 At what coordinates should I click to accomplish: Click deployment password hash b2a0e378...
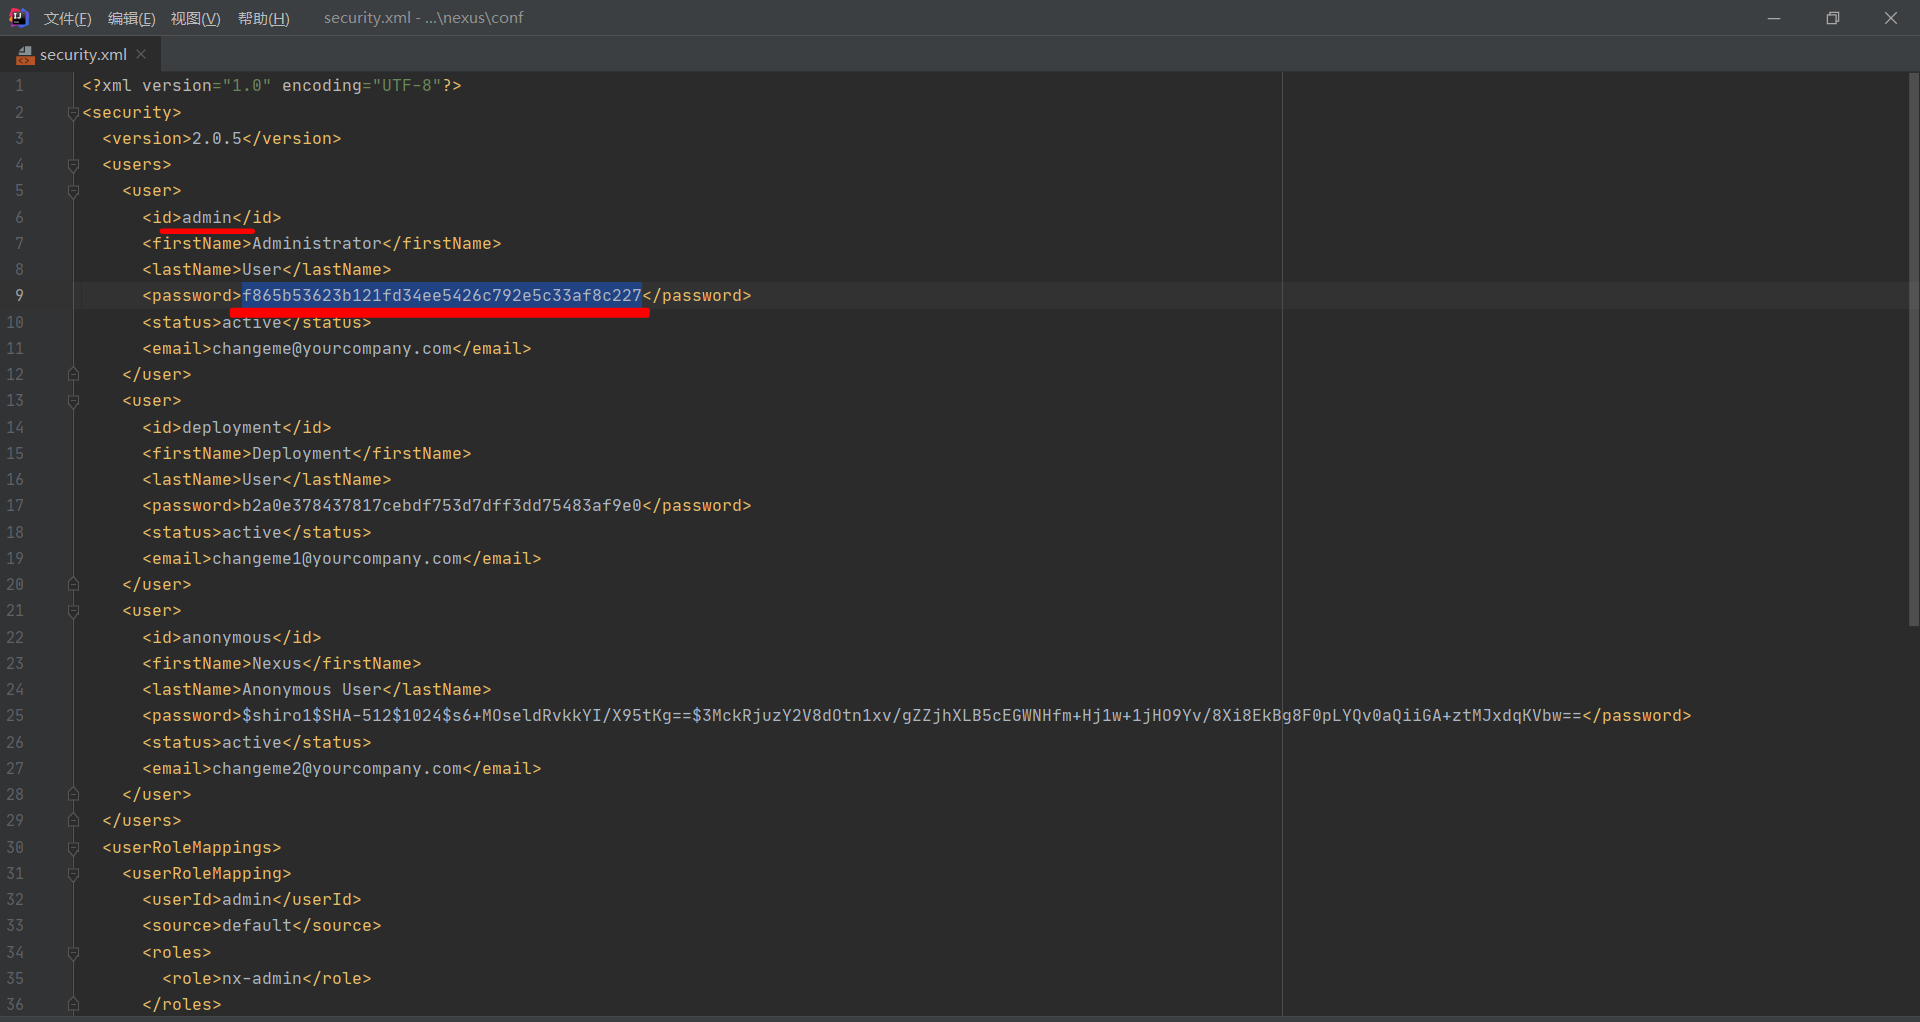(x=442, y=505)
